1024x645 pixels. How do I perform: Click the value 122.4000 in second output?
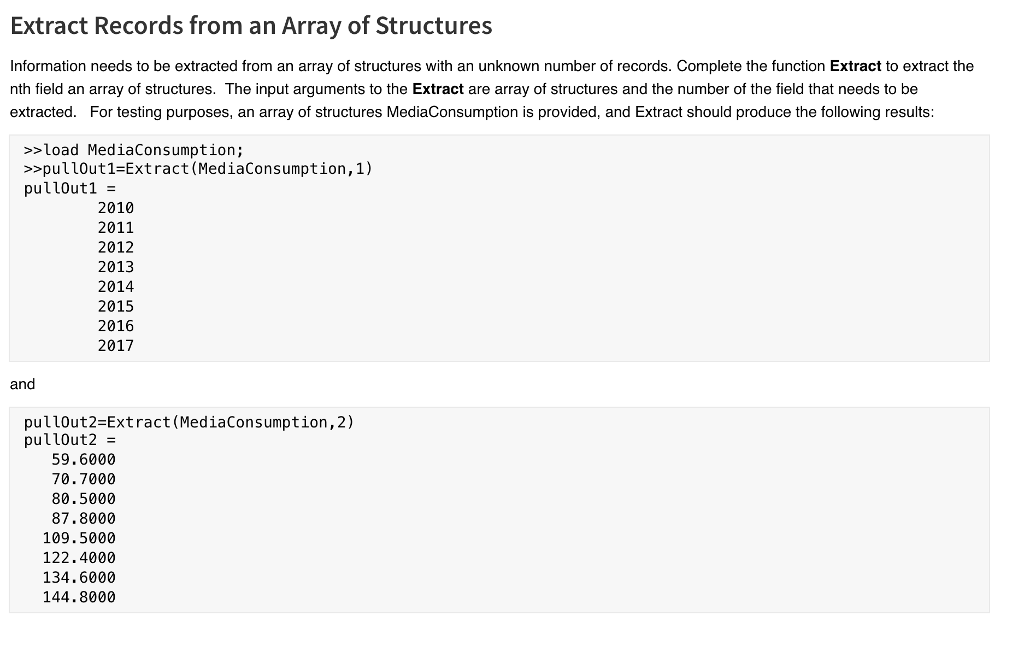79,558
